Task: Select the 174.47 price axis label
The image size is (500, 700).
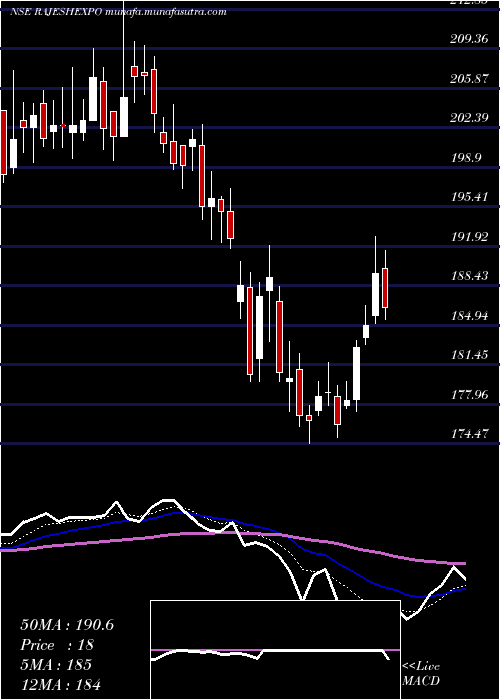Action: coord(469,433)
